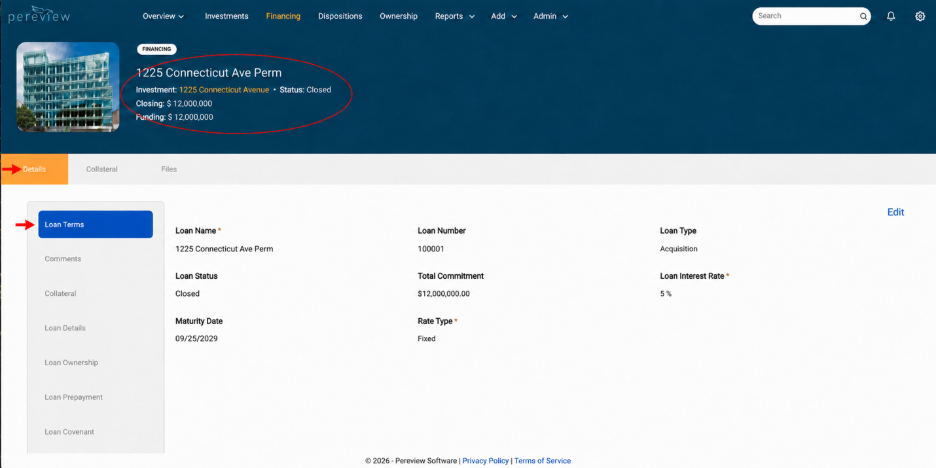Open the Privacy Policy link
Viewport: 936px width, 468px height.
485,461
